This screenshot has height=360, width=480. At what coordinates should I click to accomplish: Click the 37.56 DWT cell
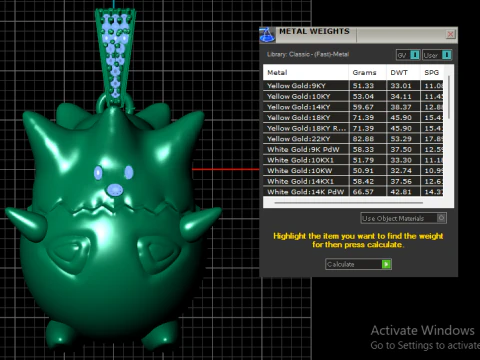[403, 181]
